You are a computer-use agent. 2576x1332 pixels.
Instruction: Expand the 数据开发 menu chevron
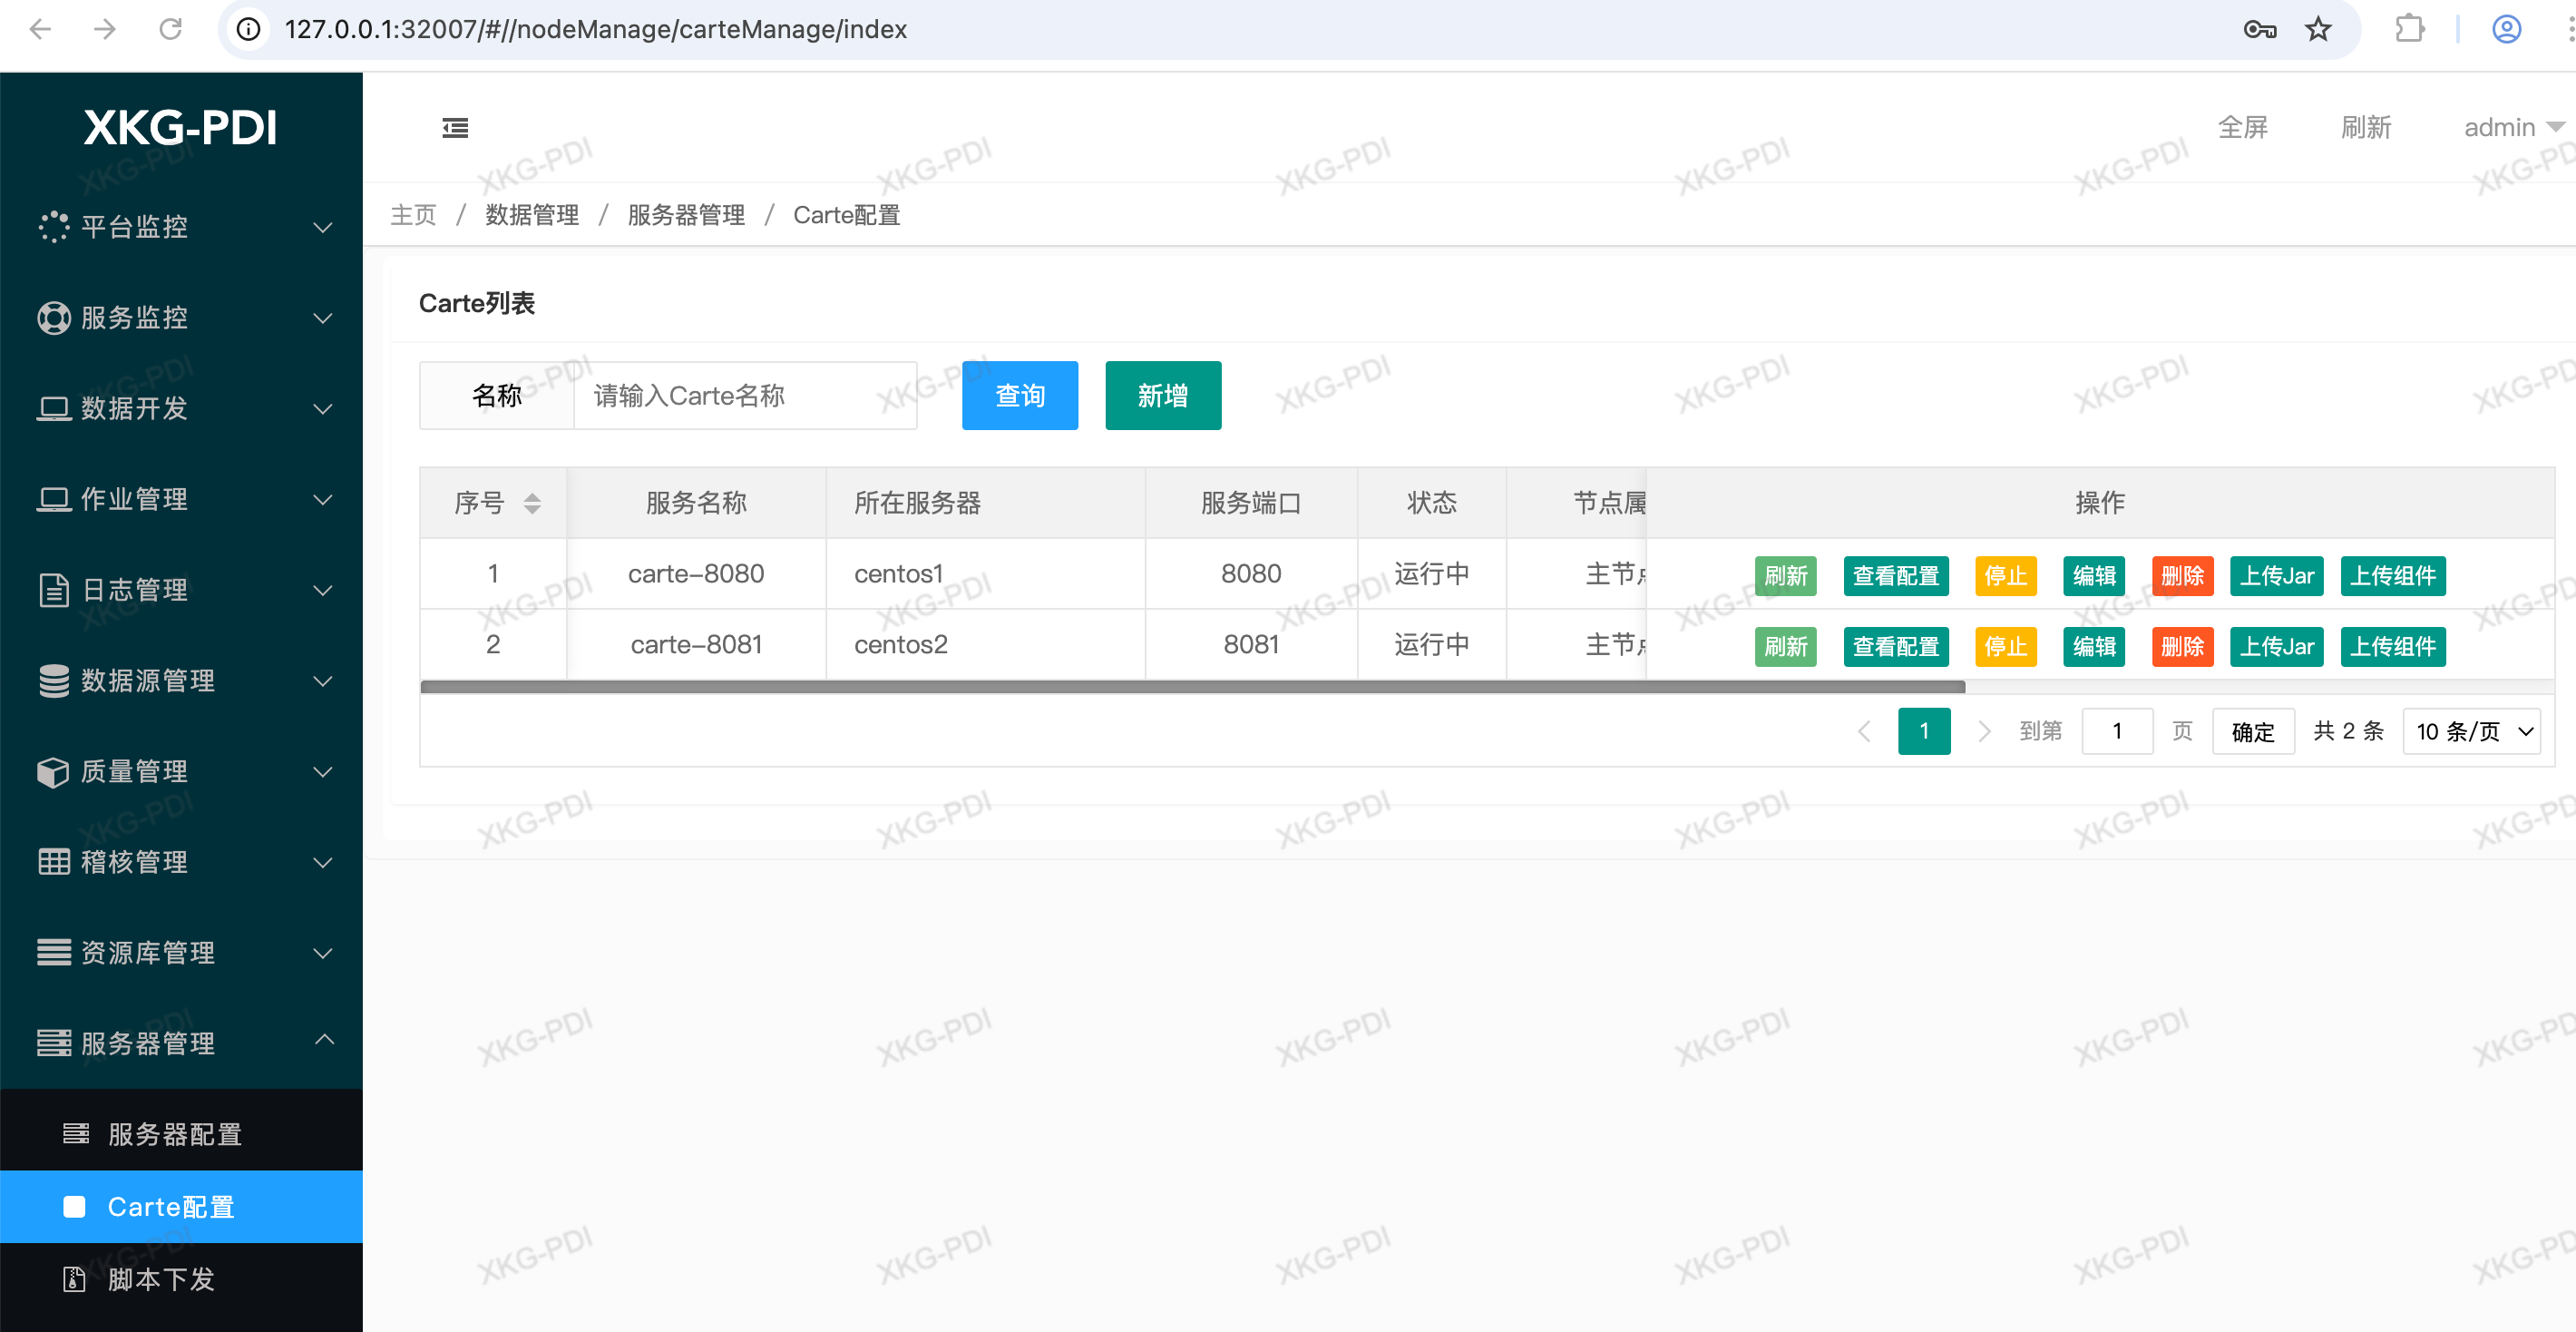pyautogui.click(x=323, y=409)
